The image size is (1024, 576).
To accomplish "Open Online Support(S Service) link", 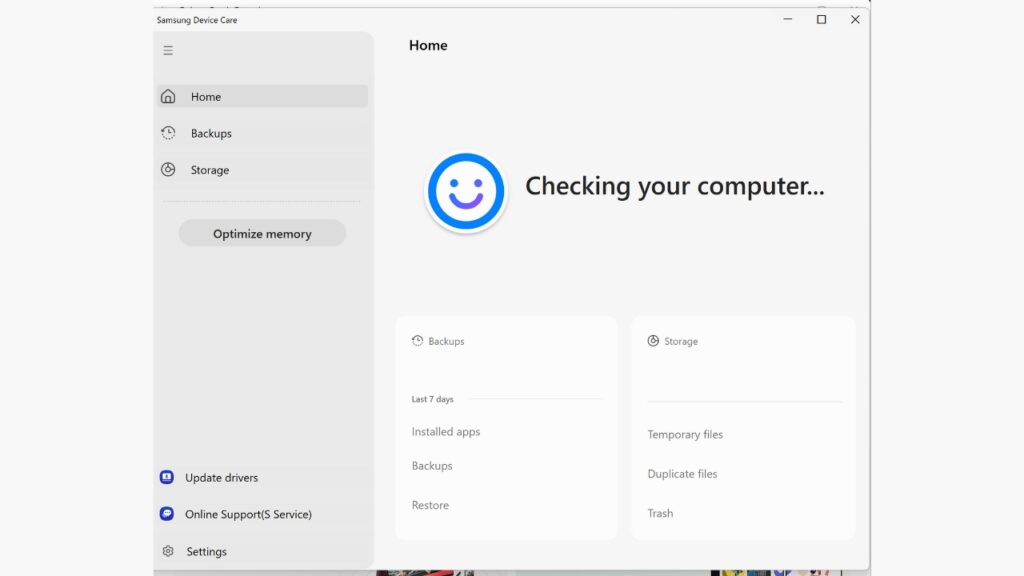I will (263, 514).
